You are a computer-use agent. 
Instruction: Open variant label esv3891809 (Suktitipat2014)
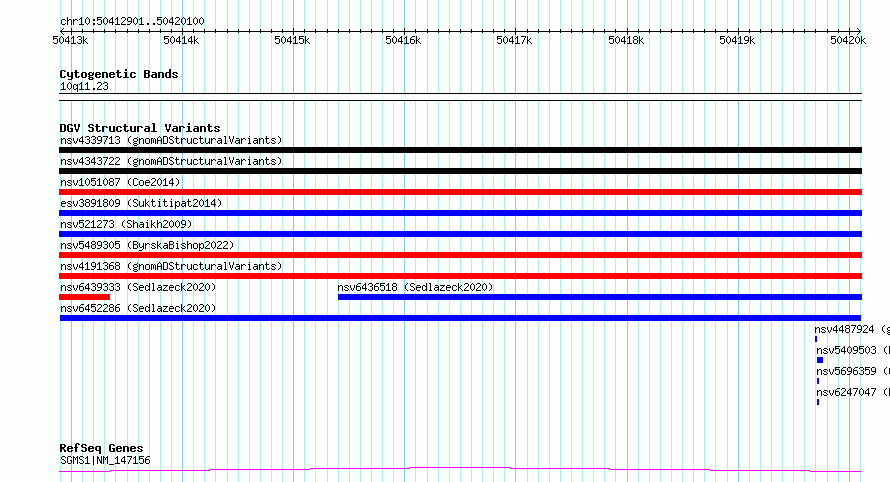pos(141,203)
